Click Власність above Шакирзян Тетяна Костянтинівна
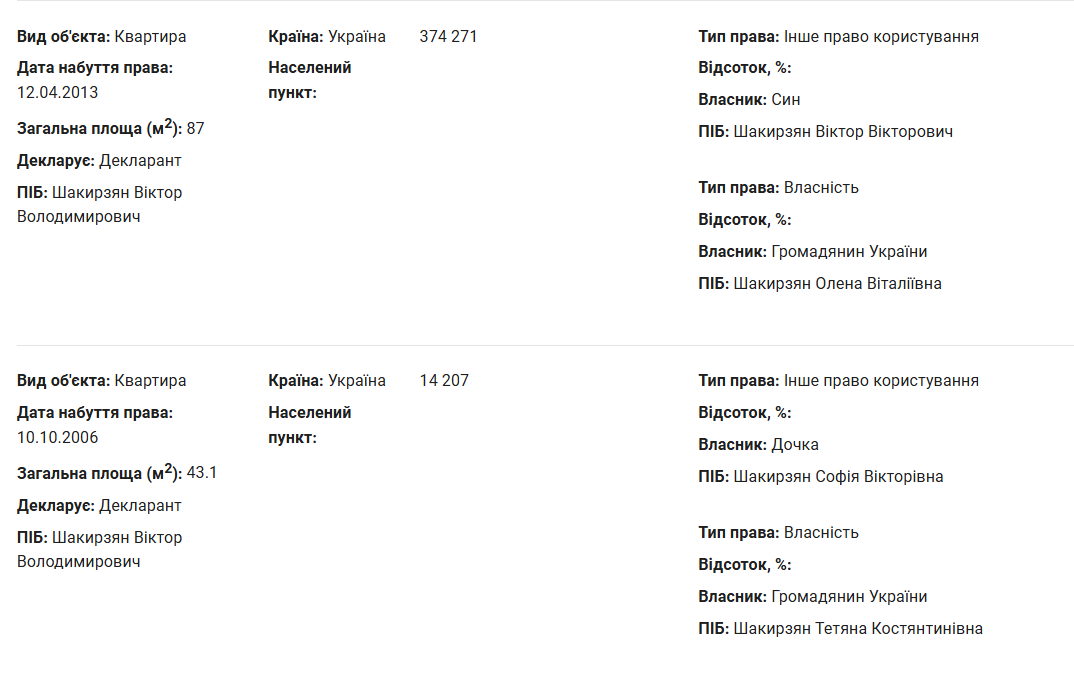This screenshot has height=689, width=1074. [821, 533]
